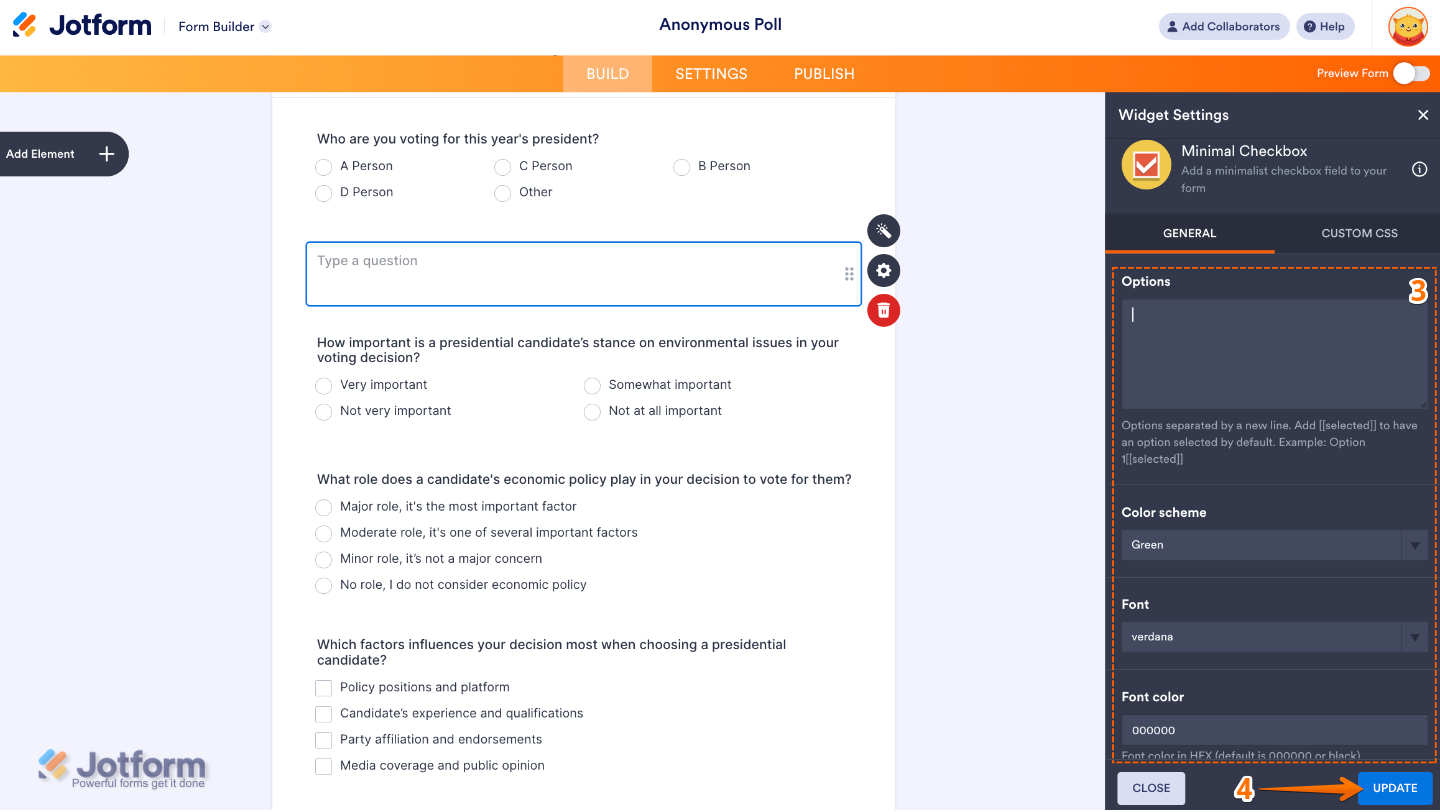The image size is (1440, 812).
Task: Check 'Policy positions and platform'
Action: [323, 687]
